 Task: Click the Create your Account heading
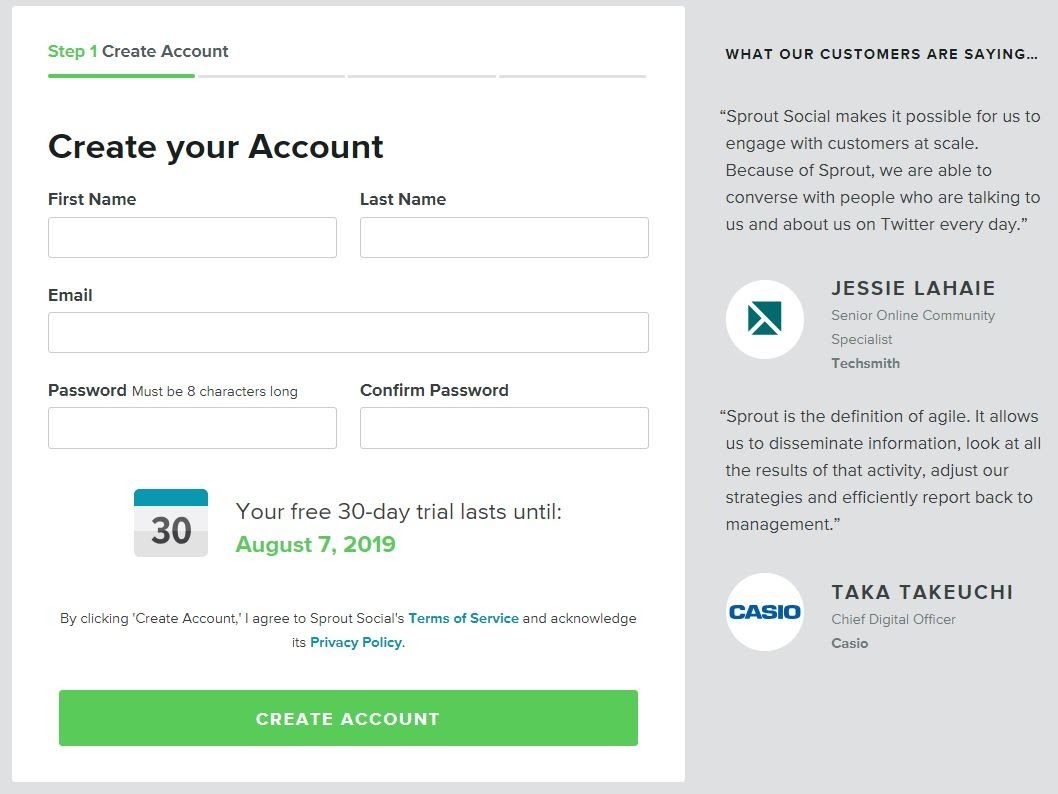pos(216,147)
